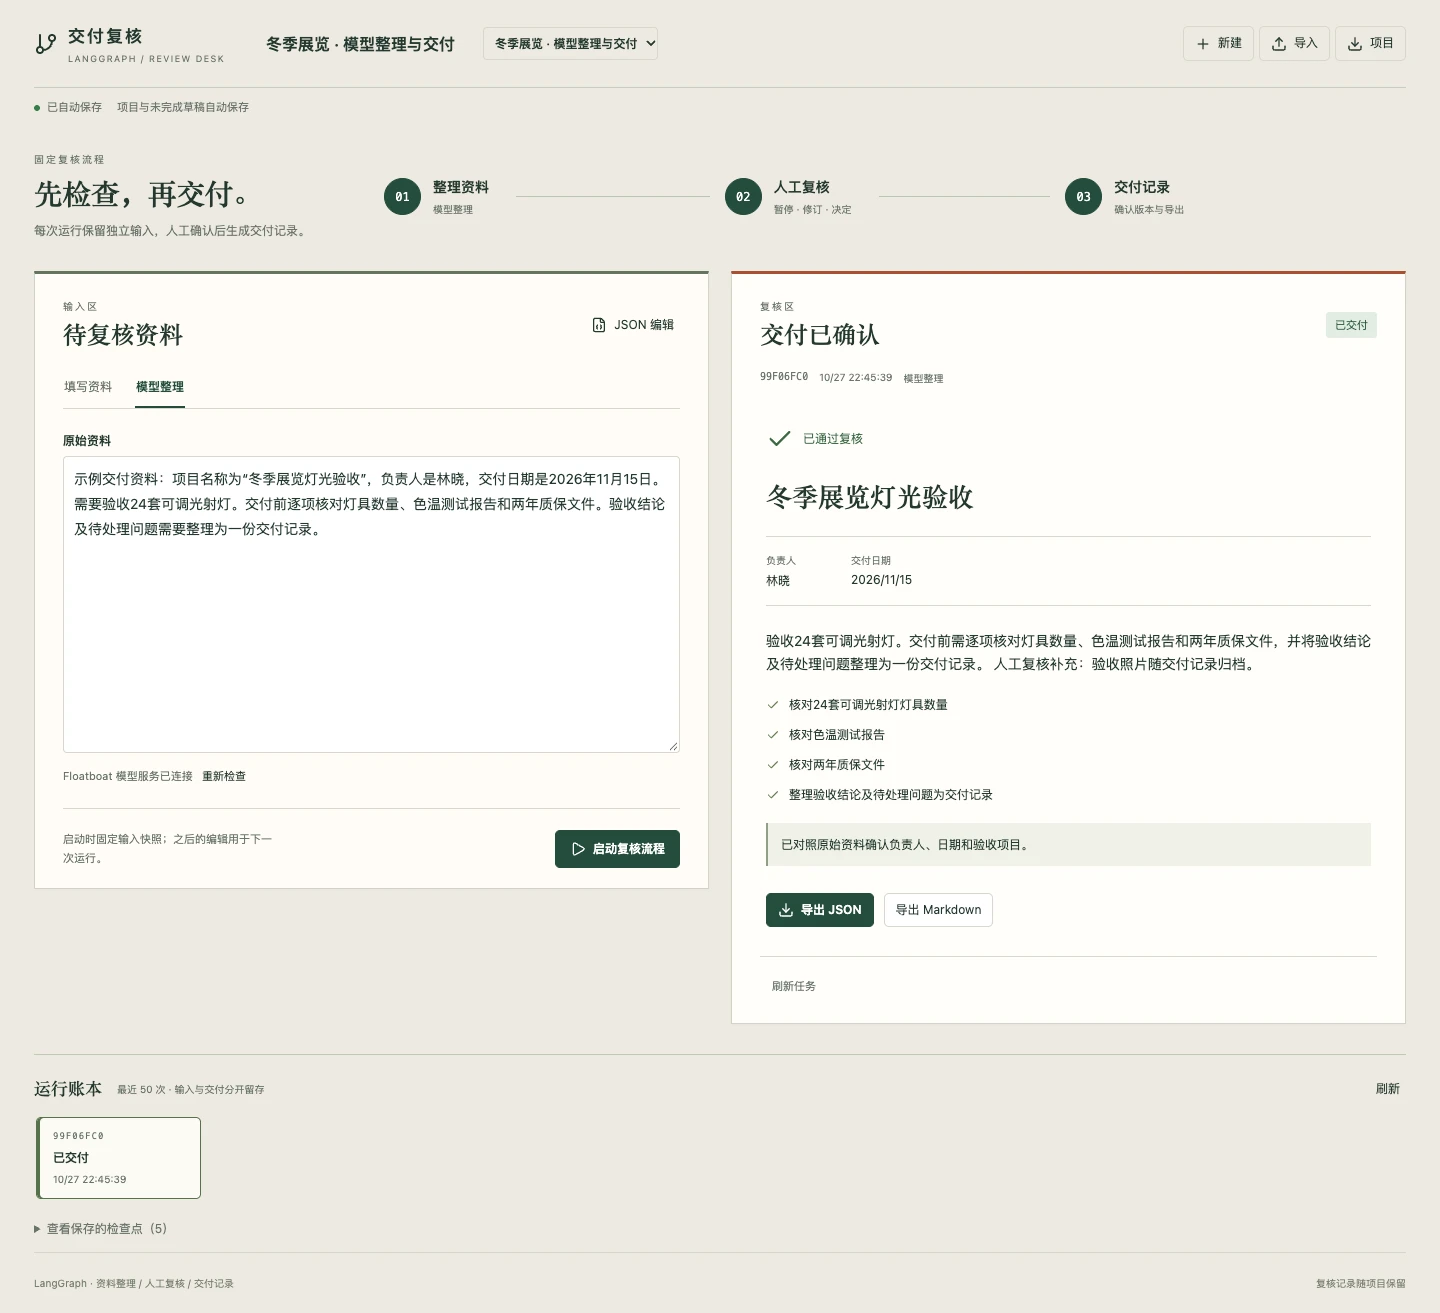
Task: Click the upload icon in 导入 button
Action: 1279,44
